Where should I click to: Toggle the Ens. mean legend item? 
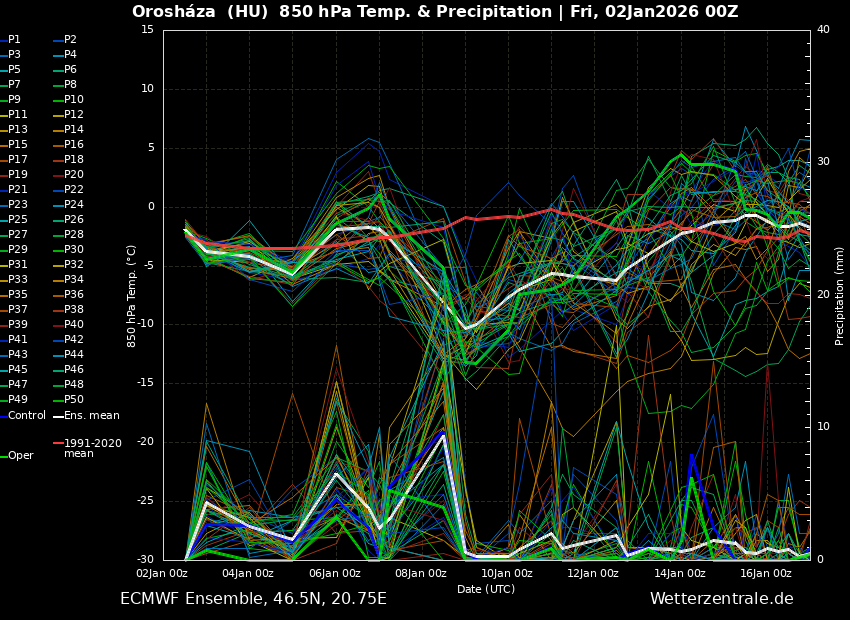click(91, 415)
